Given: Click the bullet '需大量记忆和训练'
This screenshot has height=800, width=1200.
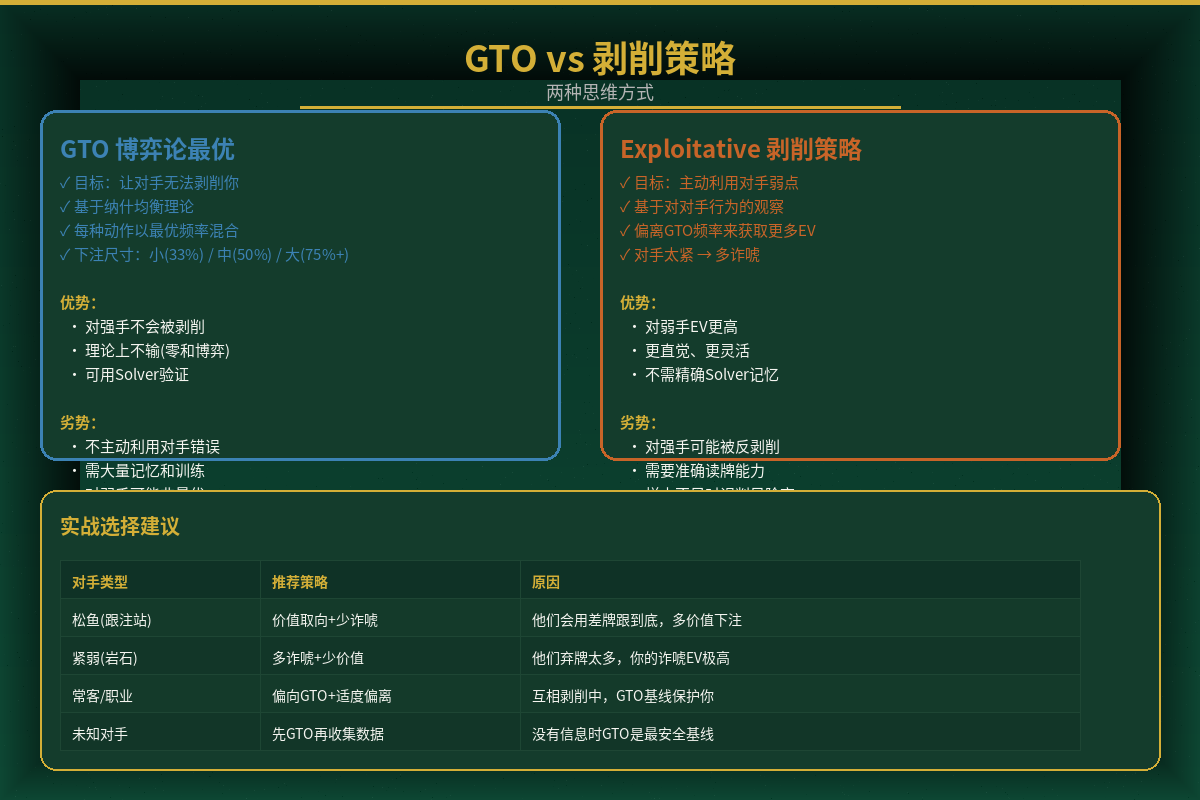Looking at the screenshot, I should coord(144,471).
